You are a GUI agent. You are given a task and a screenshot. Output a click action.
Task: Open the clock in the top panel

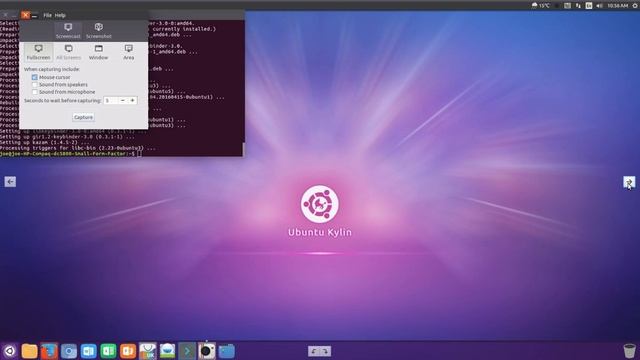(x=617, y=5)
